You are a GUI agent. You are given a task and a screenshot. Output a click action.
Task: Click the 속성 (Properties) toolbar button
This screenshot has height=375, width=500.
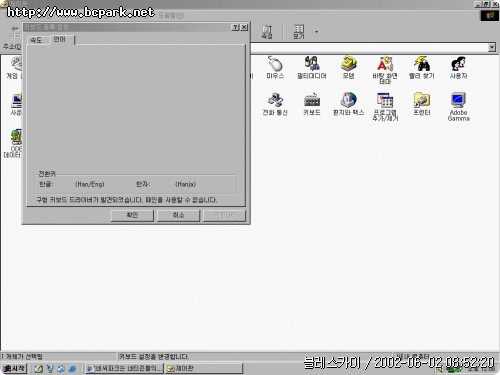[267, 32]
